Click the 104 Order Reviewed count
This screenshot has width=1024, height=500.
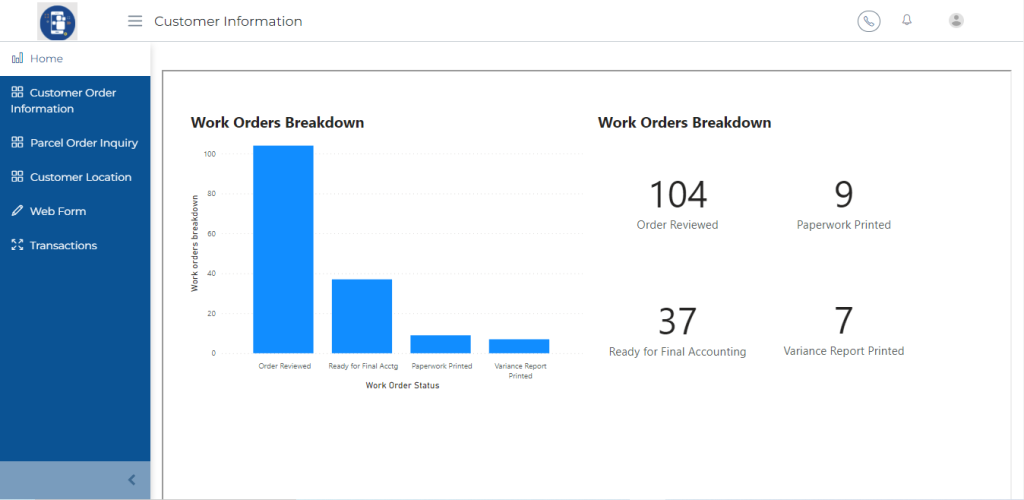677,195
